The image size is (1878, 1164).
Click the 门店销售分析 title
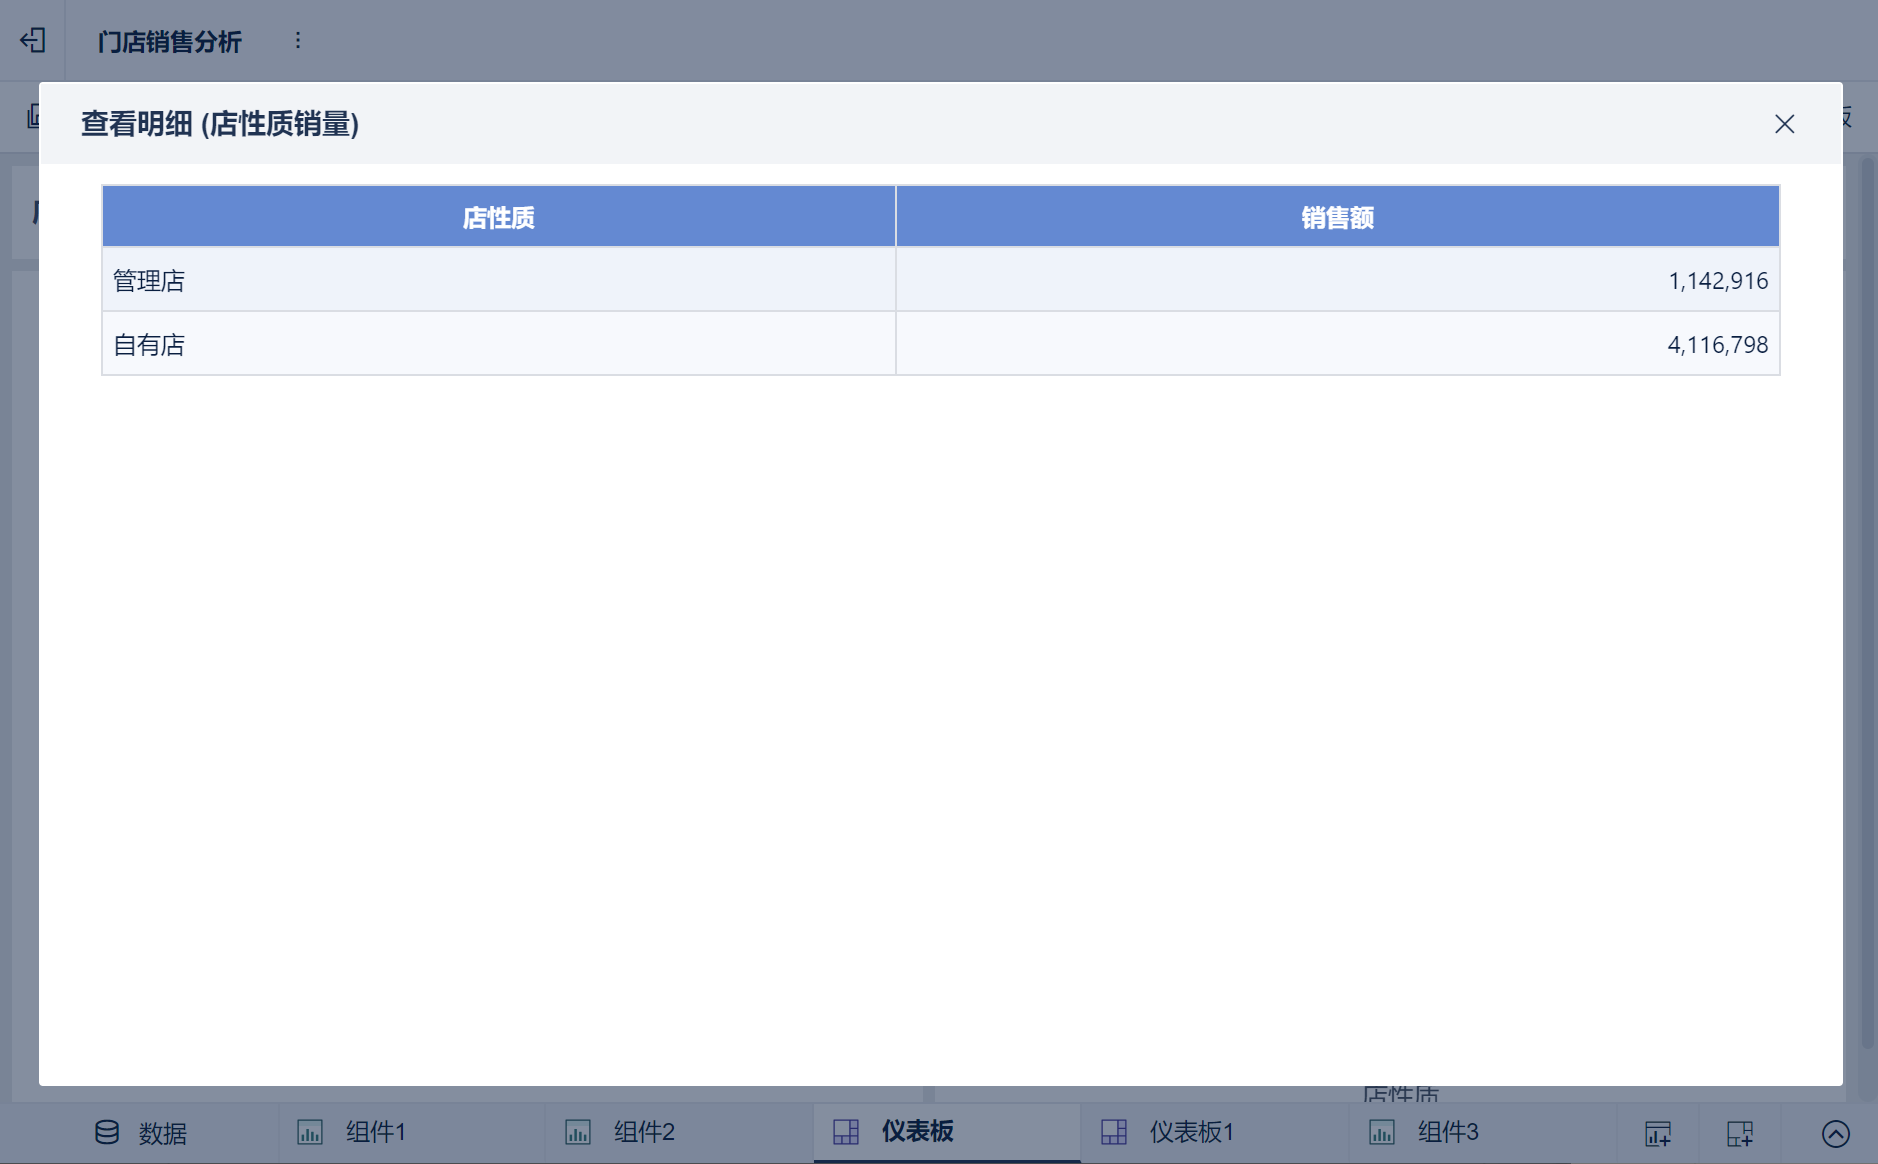point(170,41)
